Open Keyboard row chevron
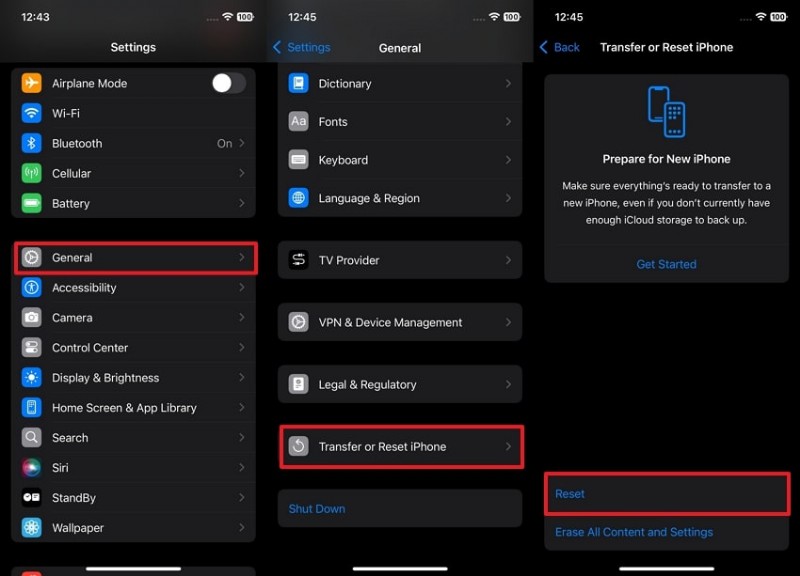 pos(508,160)
